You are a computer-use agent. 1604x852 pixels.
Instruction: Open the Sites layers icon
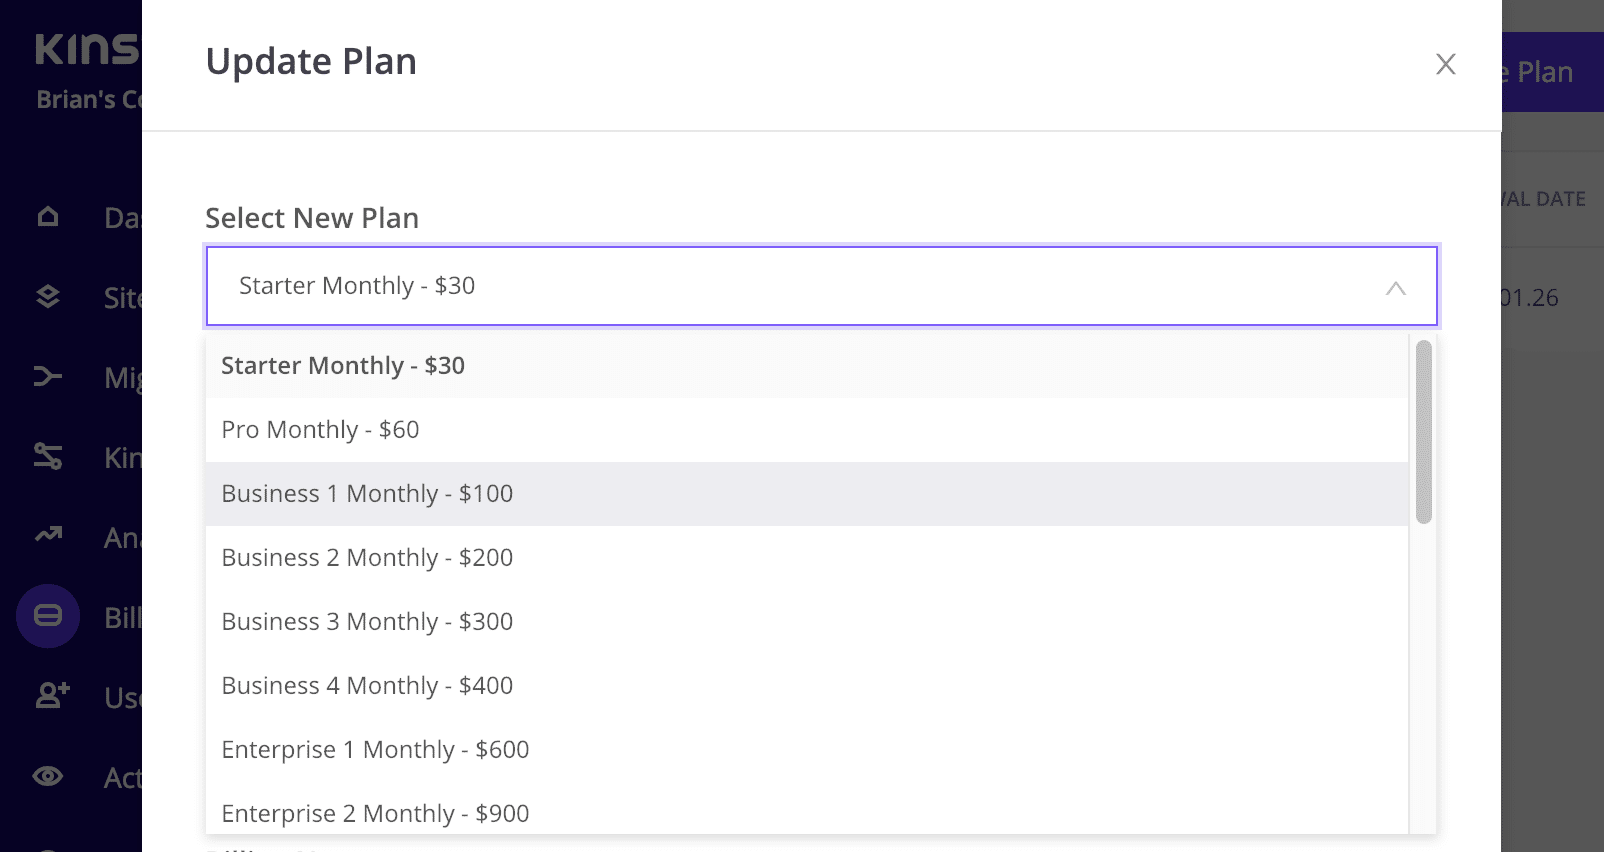click(x=48, y=296)
